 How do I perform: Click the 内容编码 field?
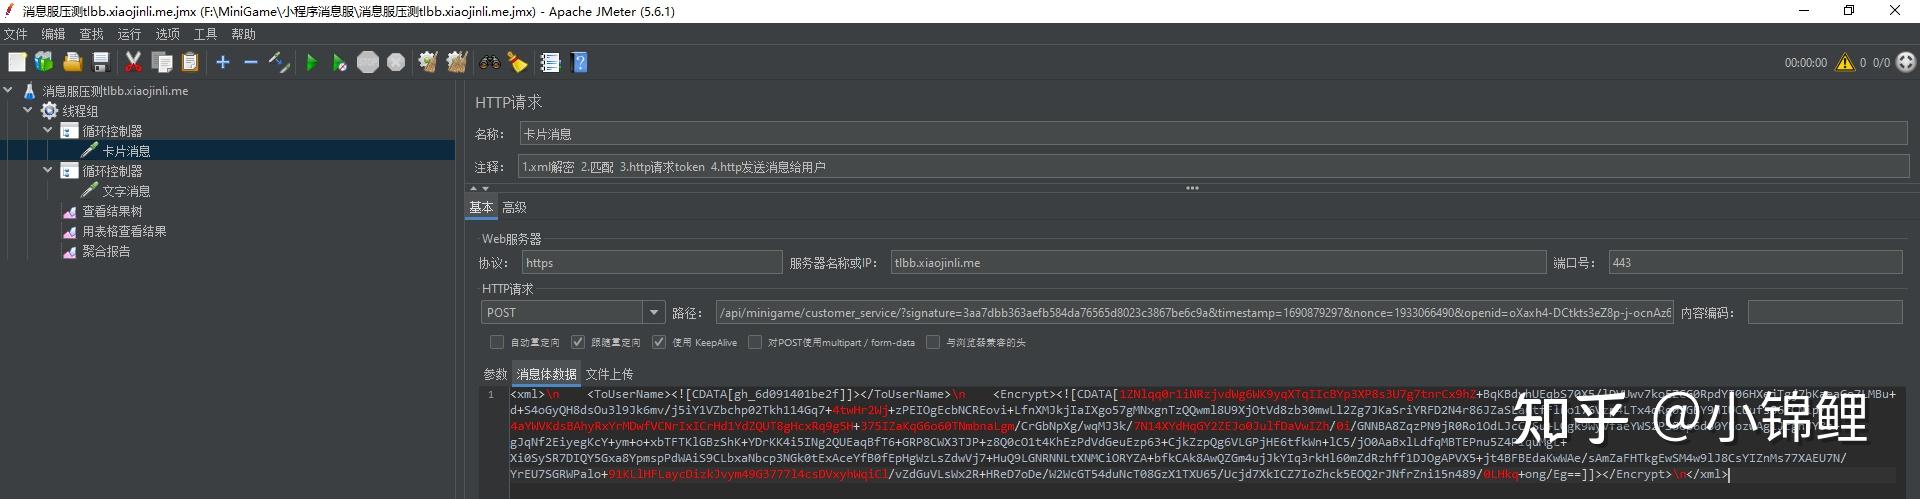coord(1825,313)
